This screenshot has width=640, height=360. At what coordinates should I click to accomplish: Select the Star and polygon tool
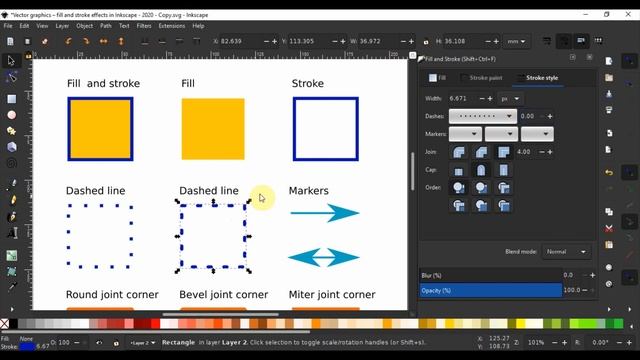point(11,131)
